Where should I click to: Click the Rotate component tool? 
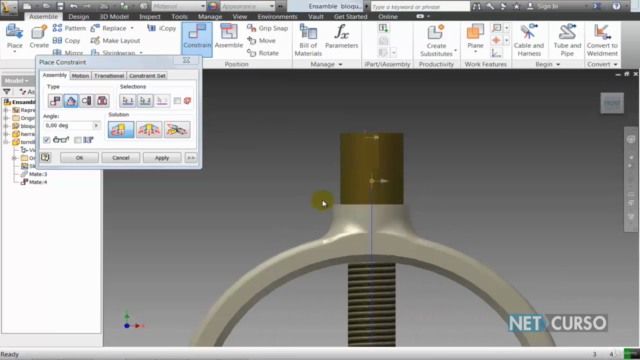263,53
